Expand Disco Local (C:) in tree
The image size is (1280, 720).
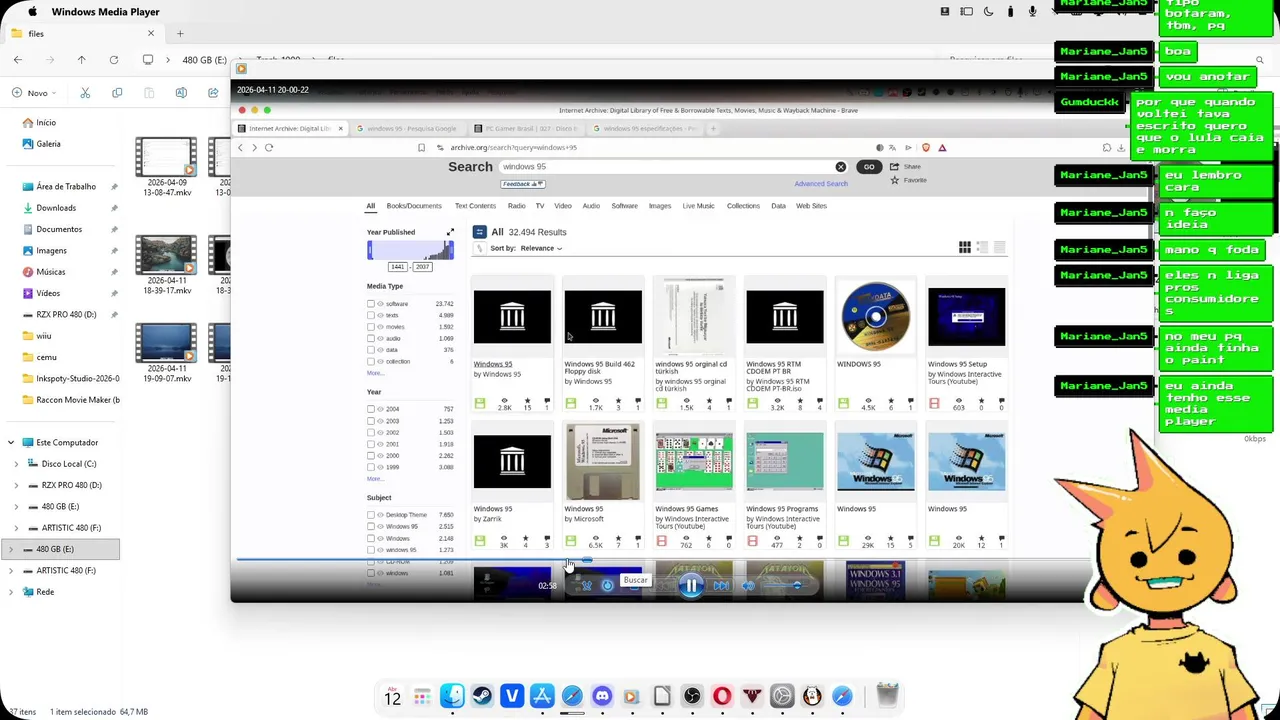click(x=16, y=464)
